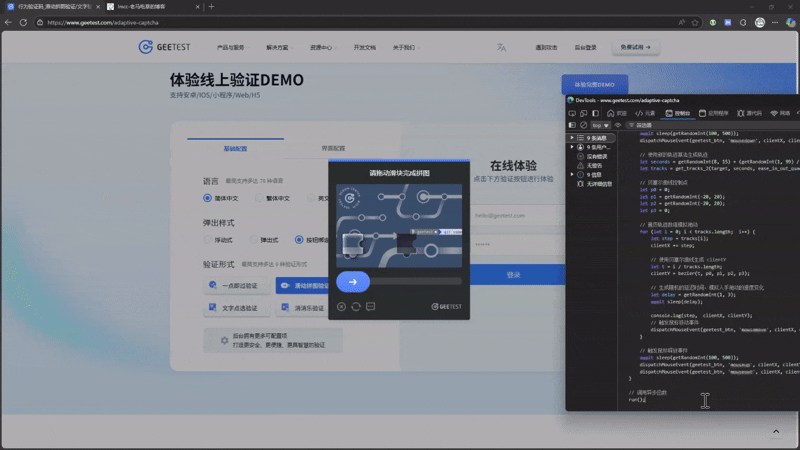Toggle the DevTools inspect element icon
Image resolution: width=800 pixels, height=450 pixels.
point(572,113)
